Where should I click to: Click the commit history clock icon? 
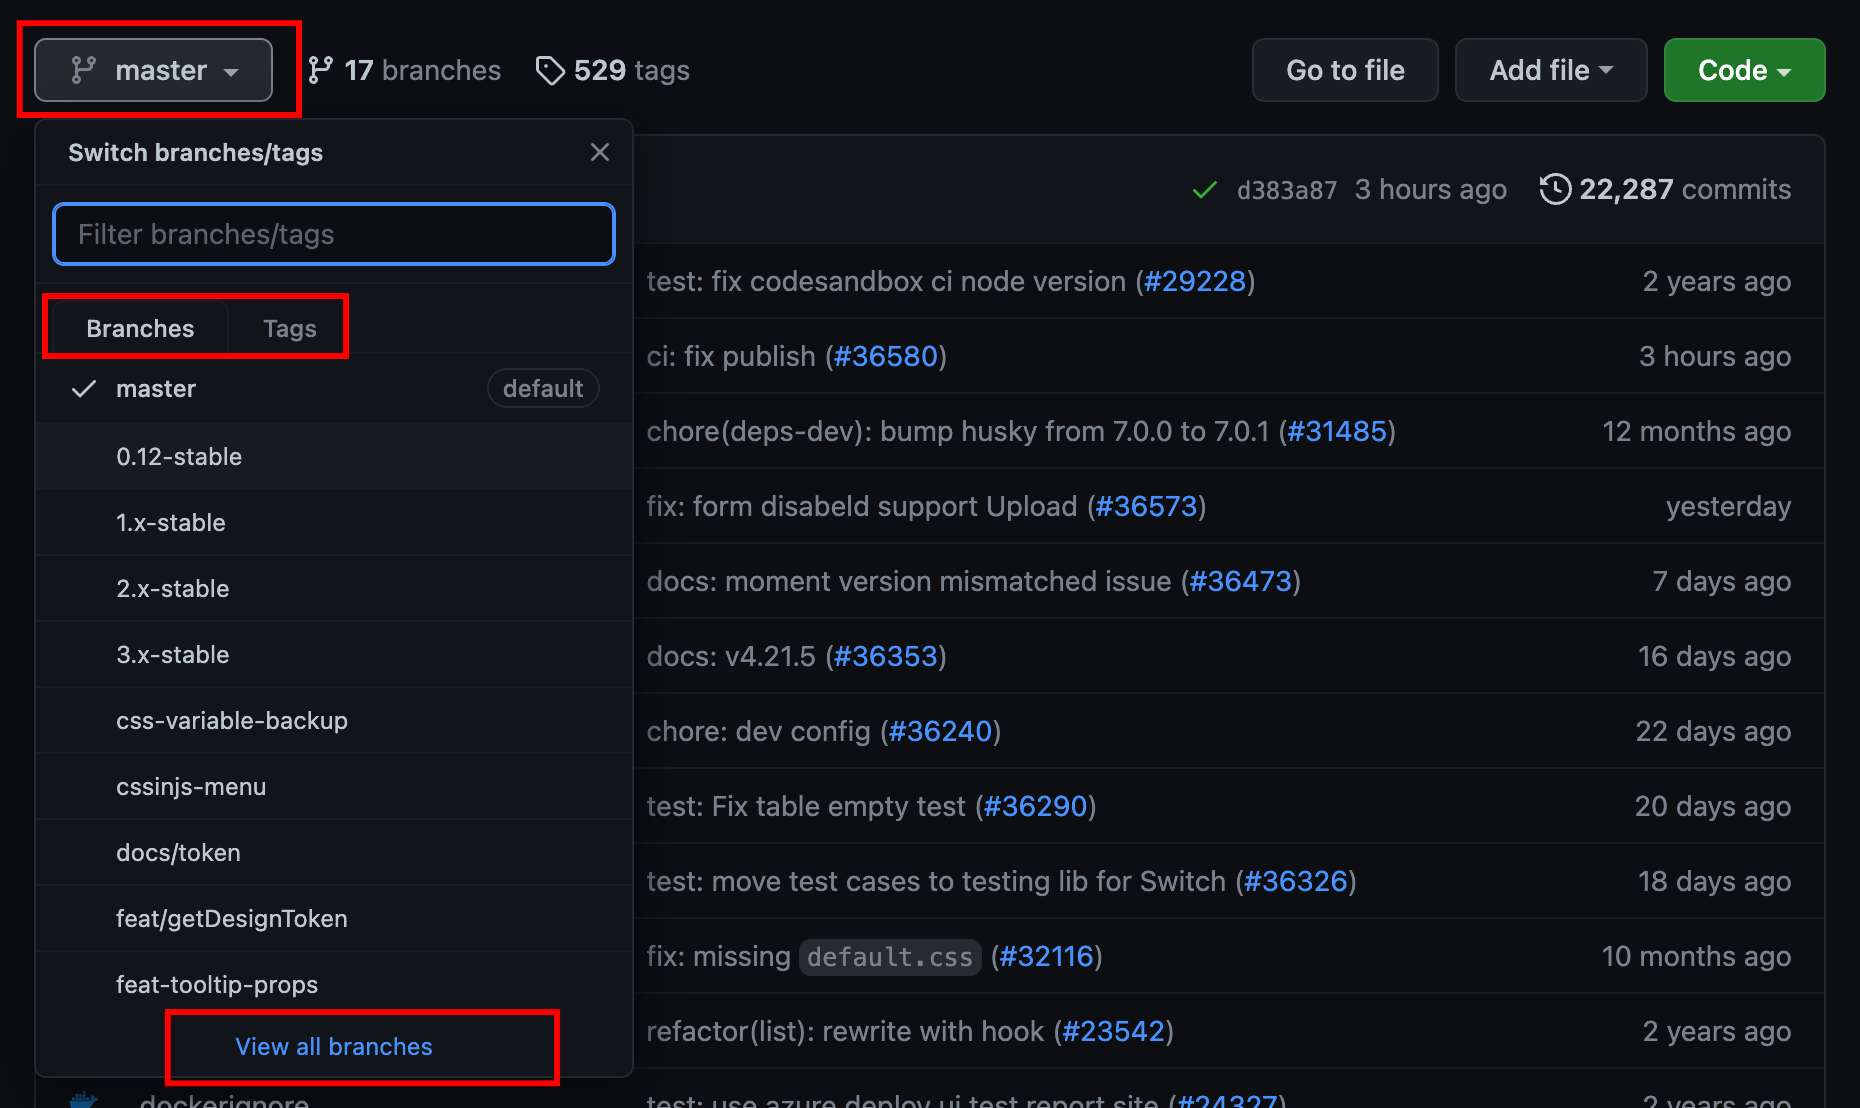pos(1555,189)
